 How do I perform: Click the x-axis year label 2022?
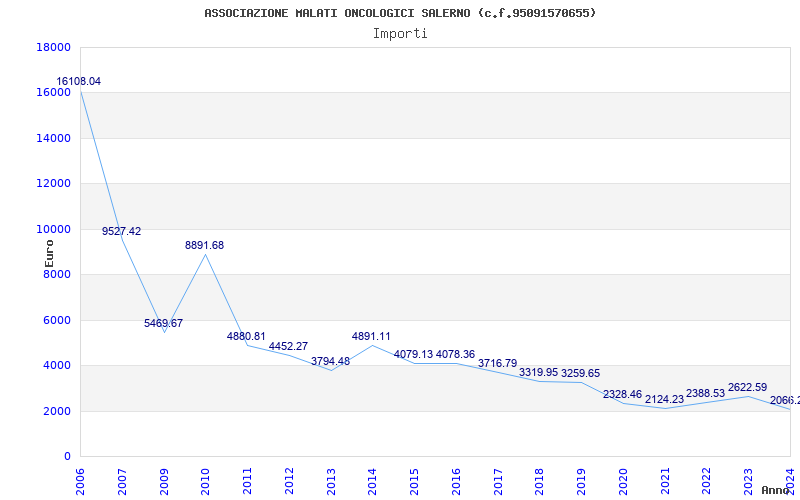(x=707, y=482)
